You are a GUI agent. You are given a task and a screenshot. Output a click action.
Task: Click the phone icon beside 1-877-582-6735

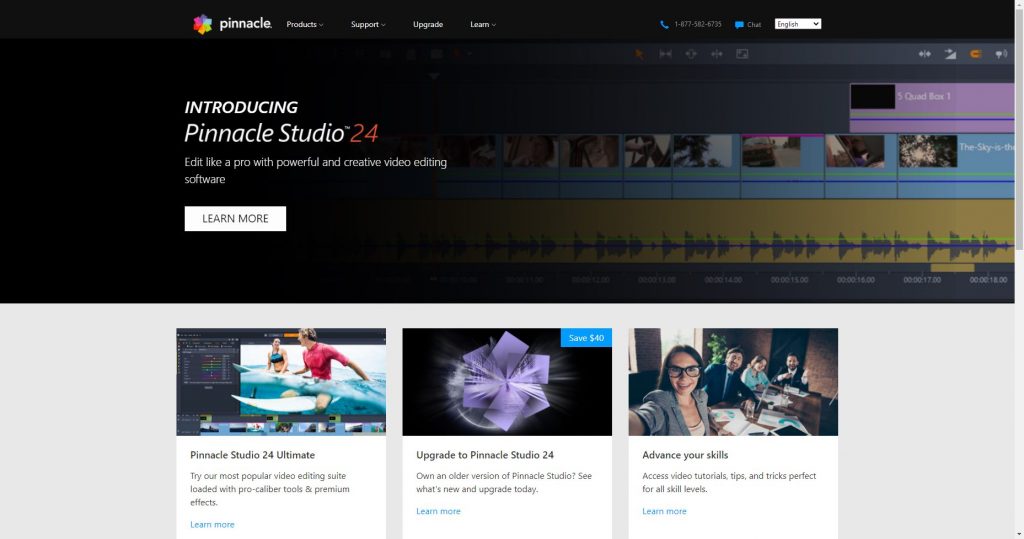click(664, 24)
